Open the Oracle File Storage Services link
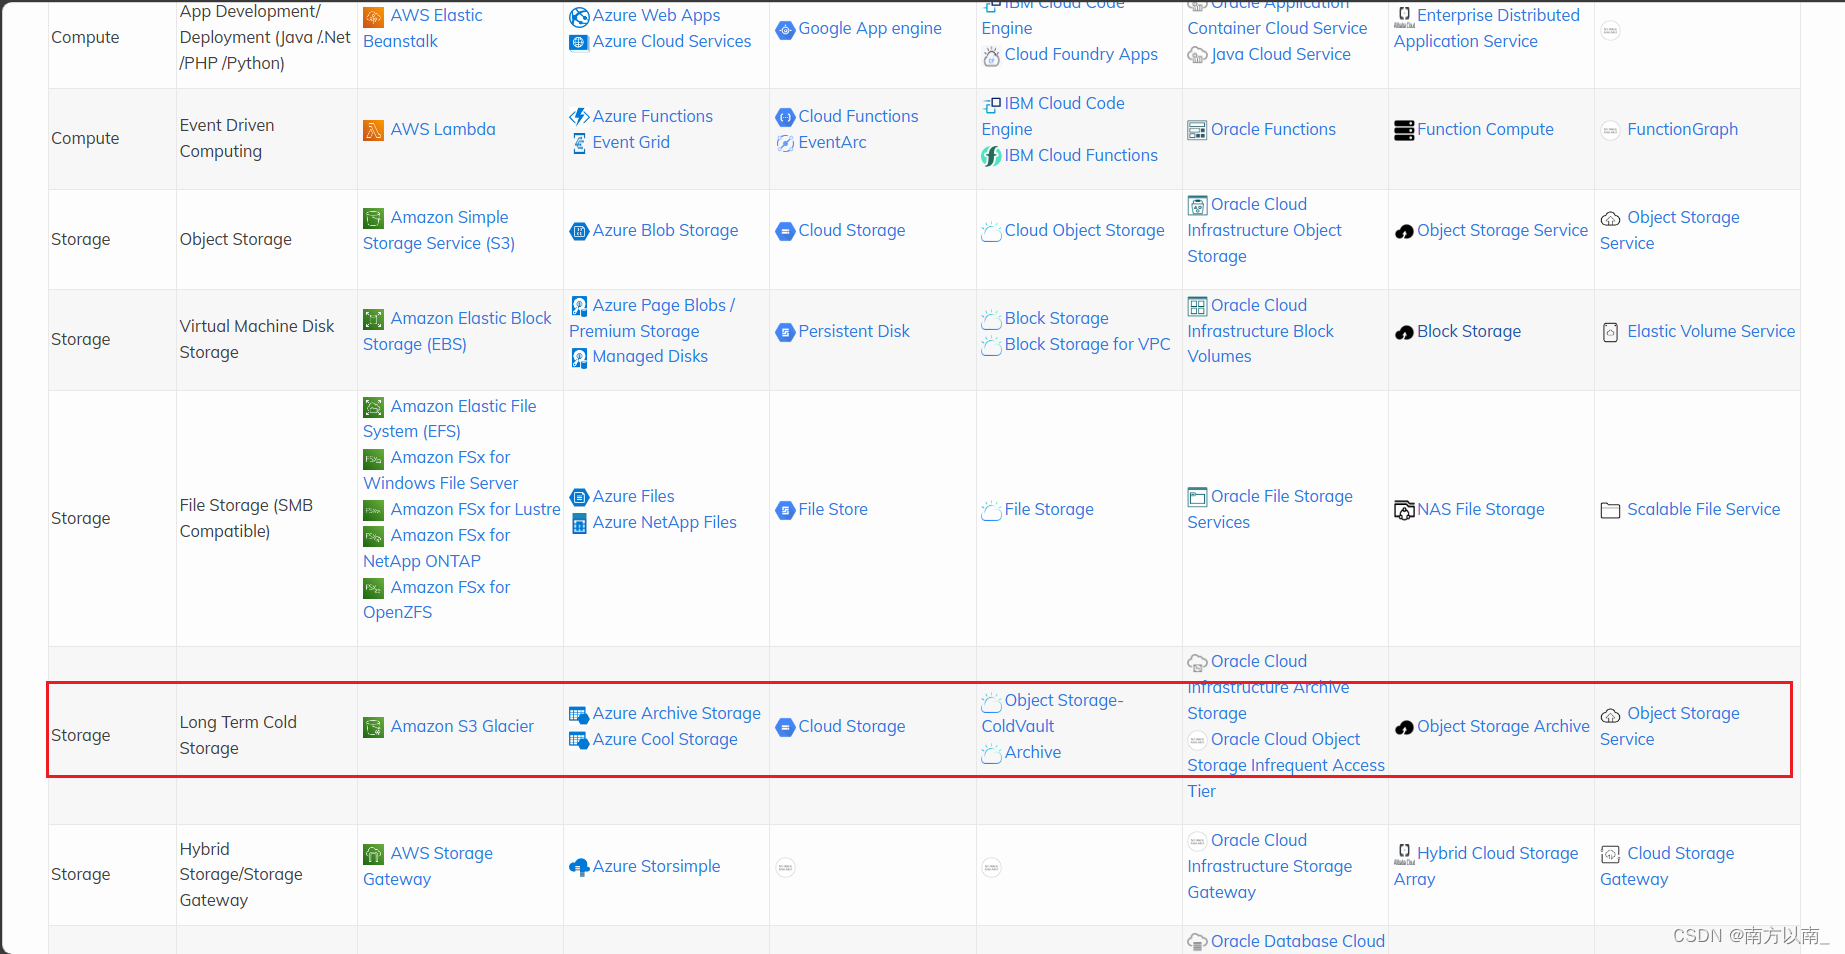This screenshot has height=954, width=1845. tap(1270, 510)
